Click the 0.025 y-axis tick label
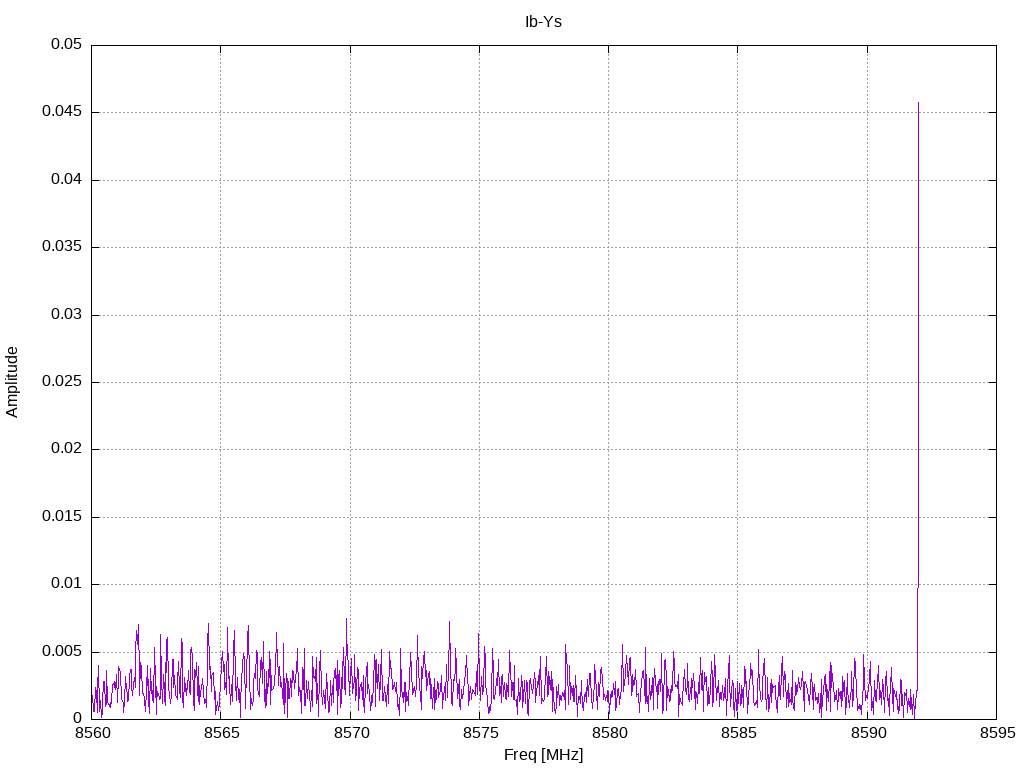Screen dimensions: 1024x768 click(x=62, y=382)
